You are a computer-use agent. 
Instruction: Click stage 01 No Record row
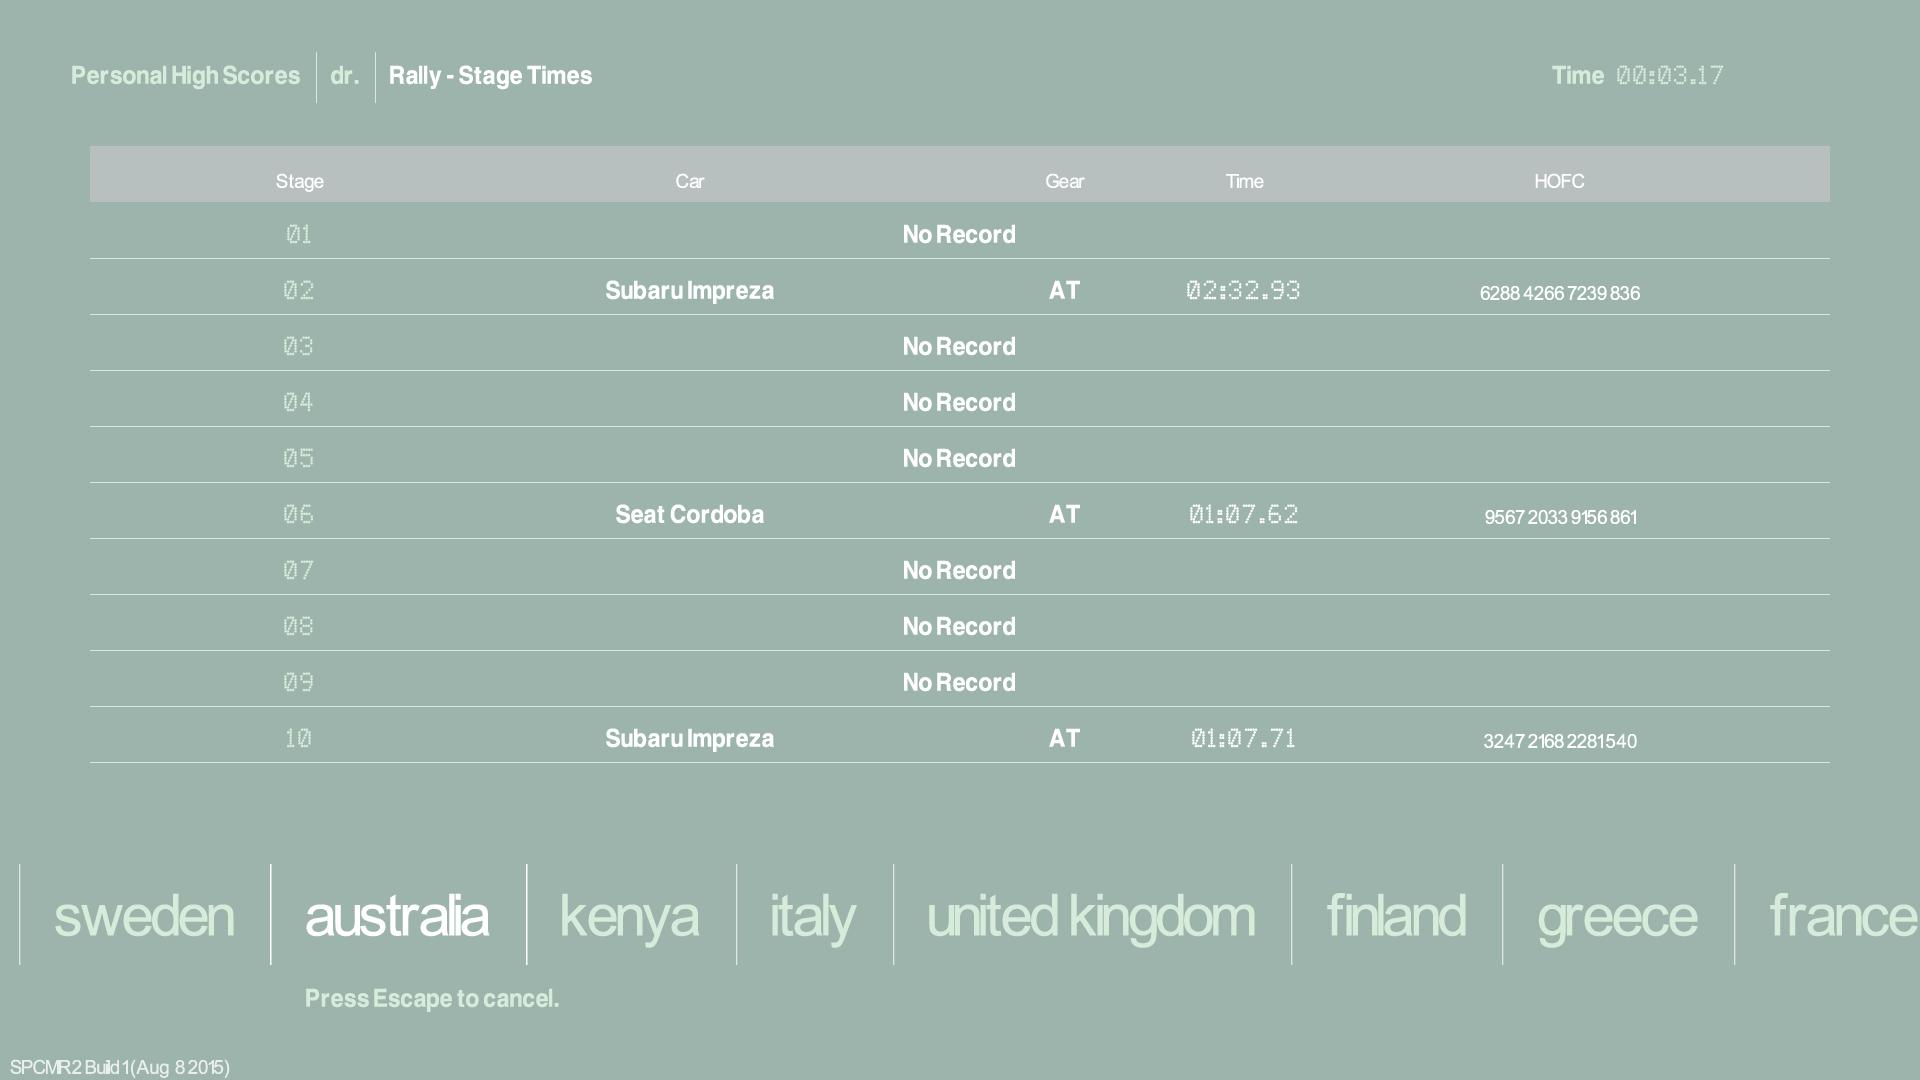coord(958,234)
